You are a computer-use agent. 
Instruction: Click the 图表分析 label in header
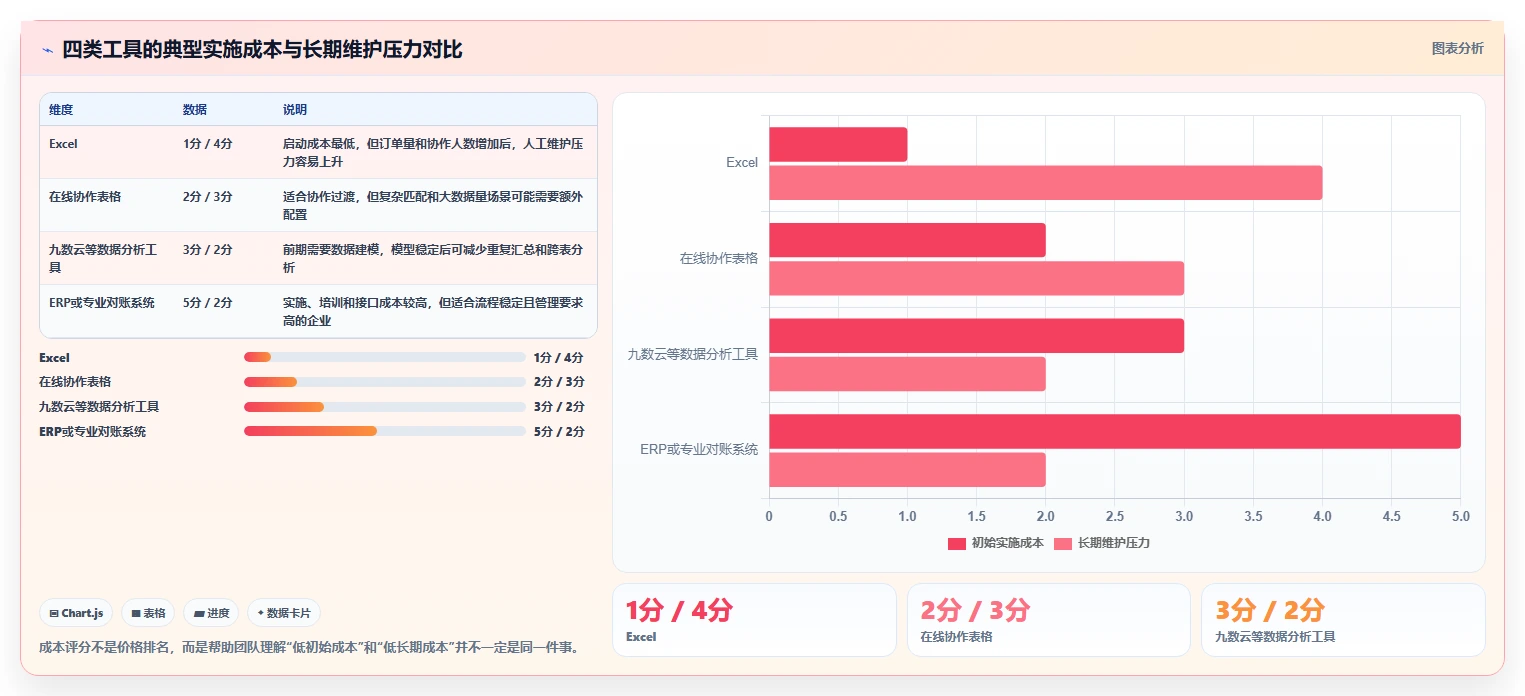point(1457,48)
